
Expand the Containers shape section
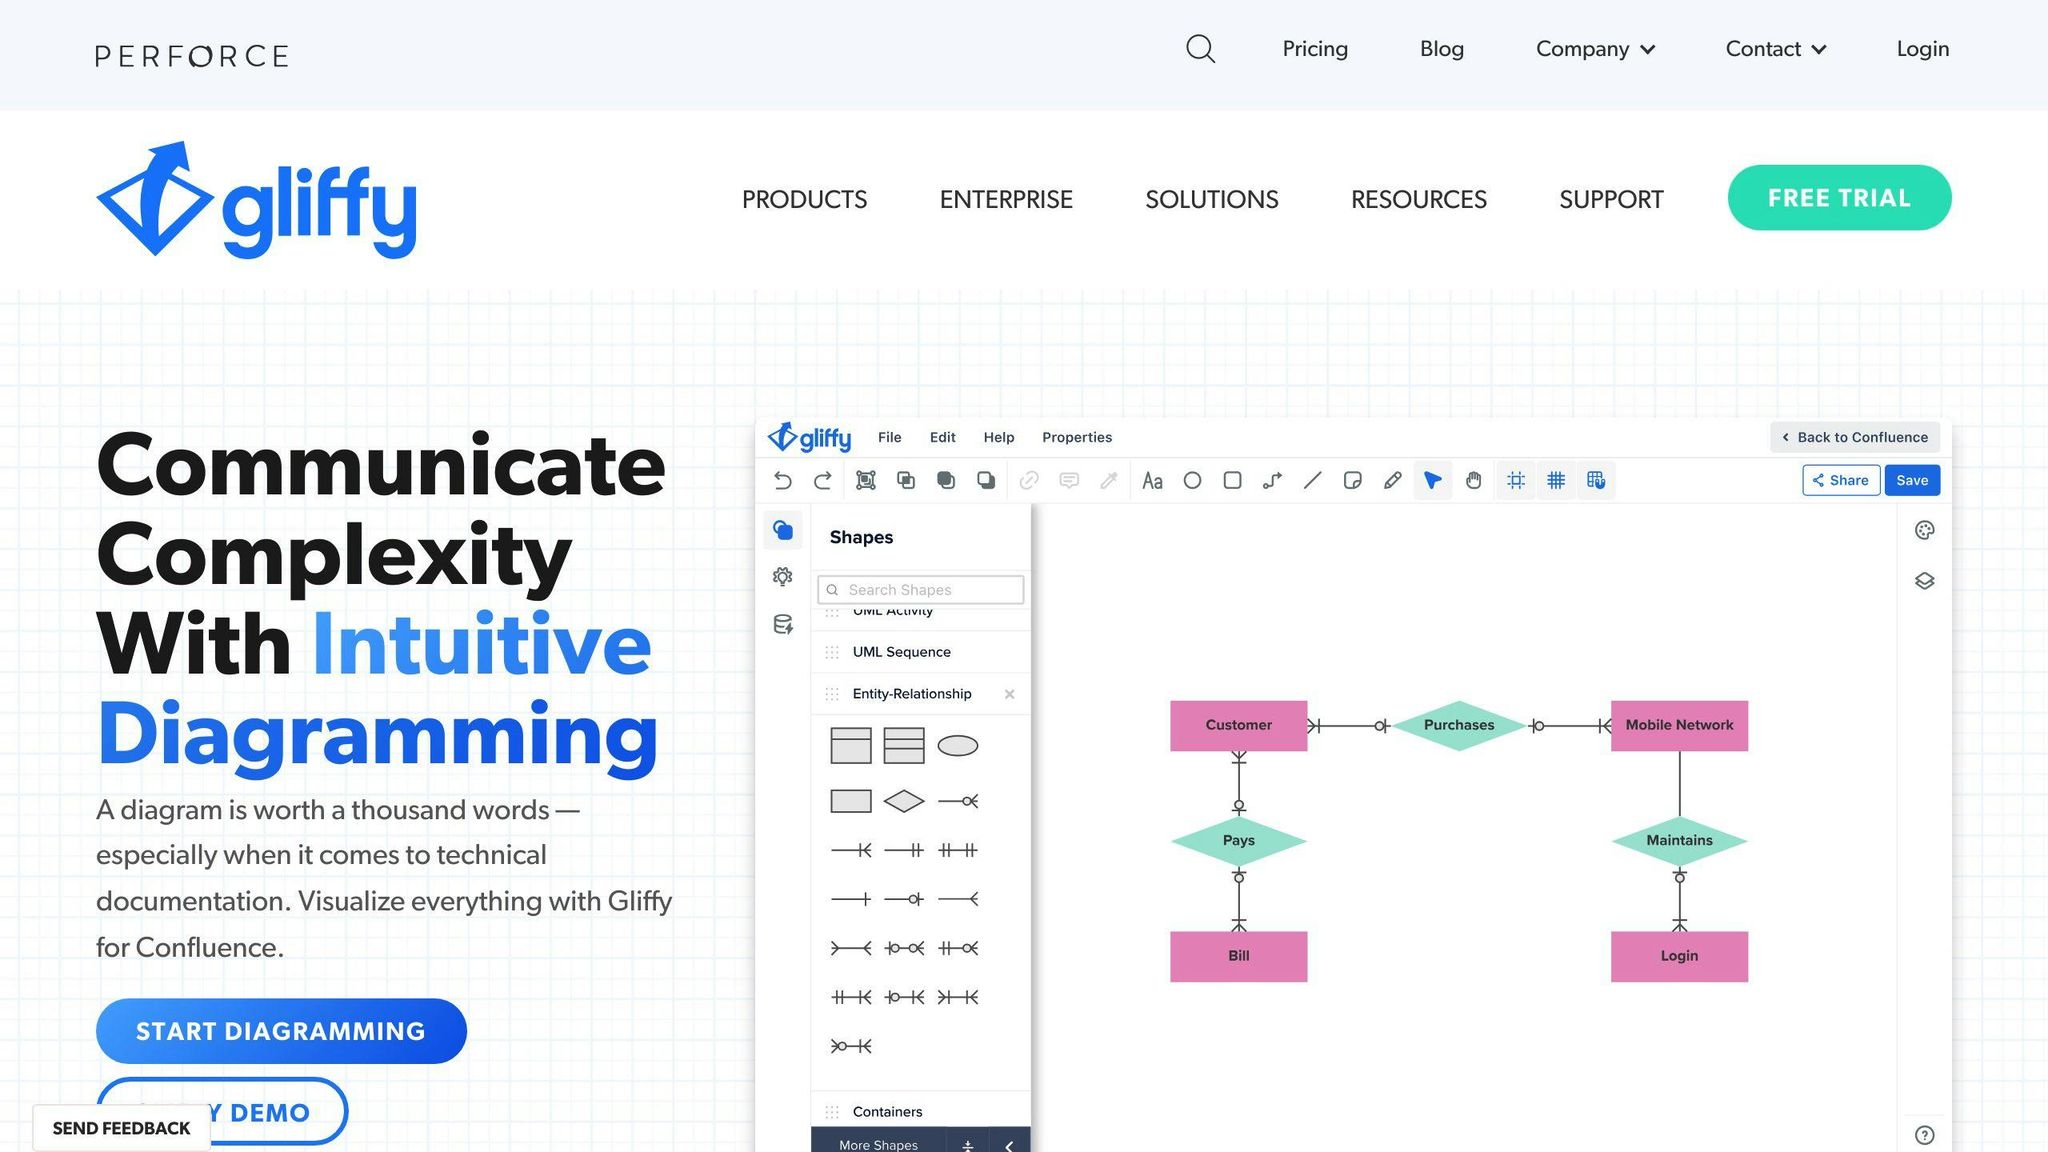click(x=887, y=1112)
